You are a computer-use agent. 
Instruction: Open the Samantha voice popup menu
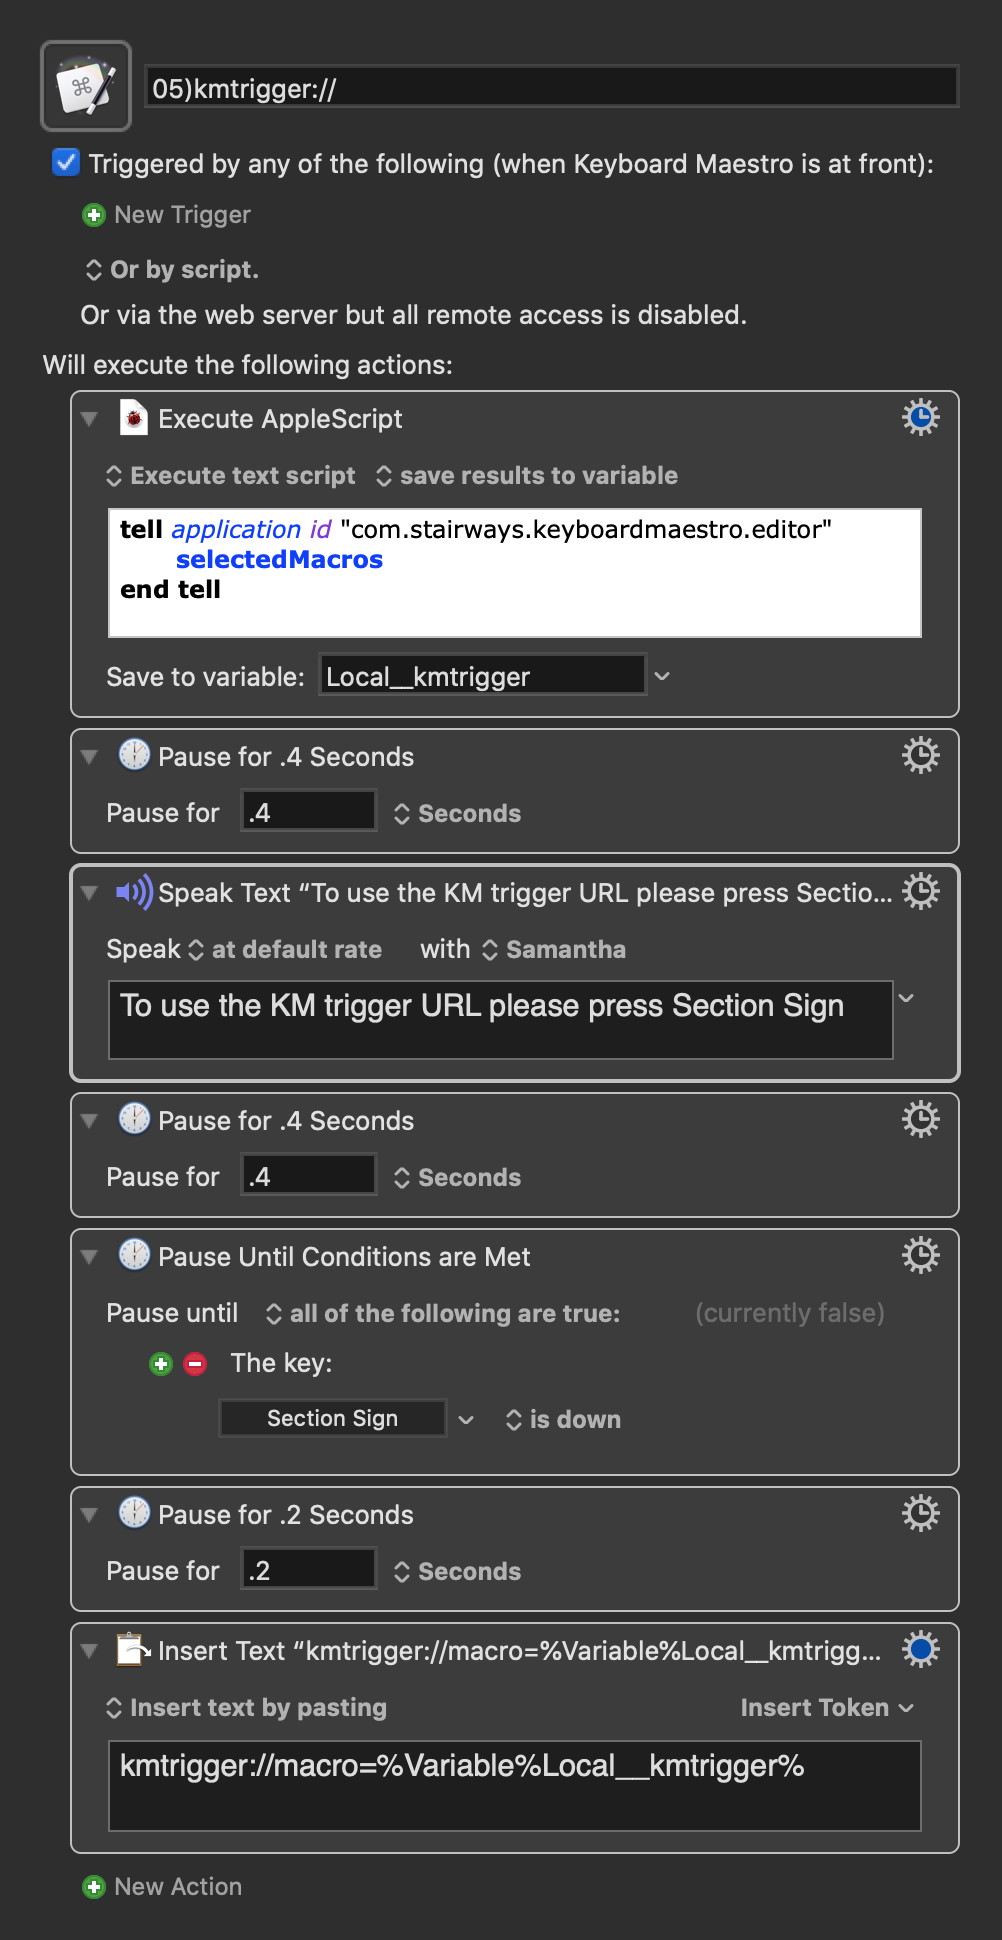(x=554, y=949)
